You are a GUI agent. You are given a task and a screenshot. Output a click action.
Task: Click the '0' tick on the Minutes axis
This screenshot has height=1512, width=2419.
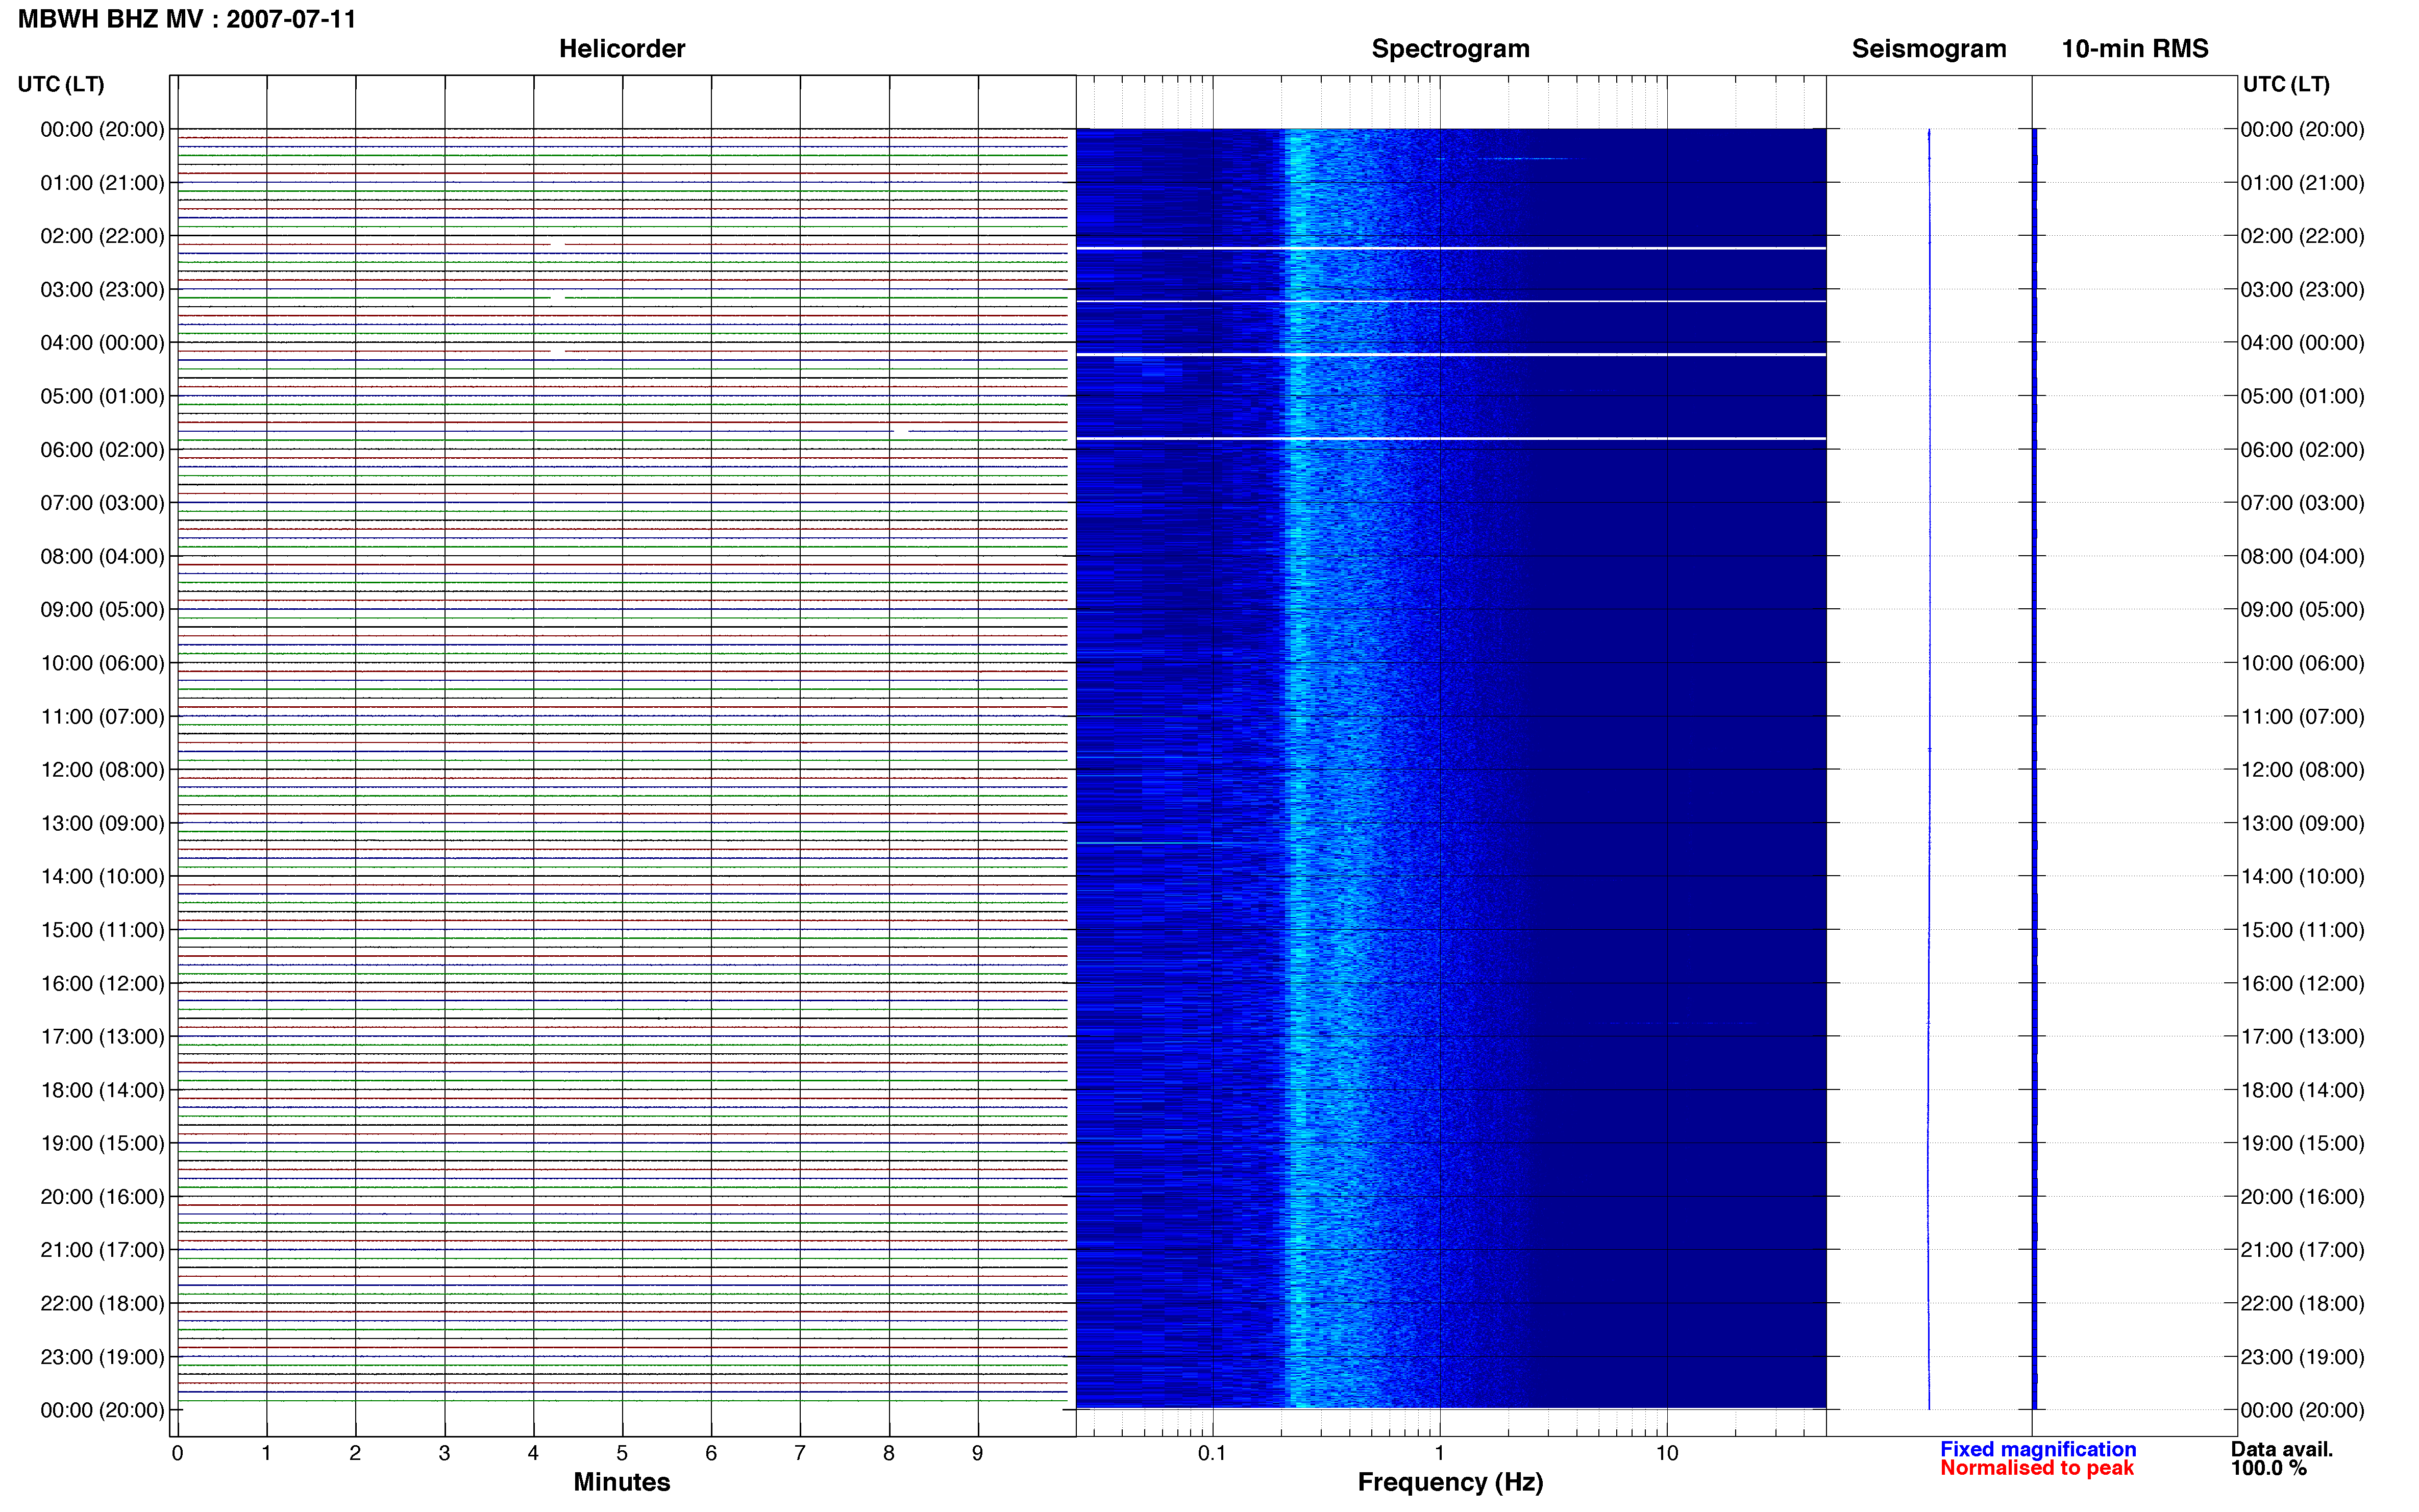tap(177, 1453)
